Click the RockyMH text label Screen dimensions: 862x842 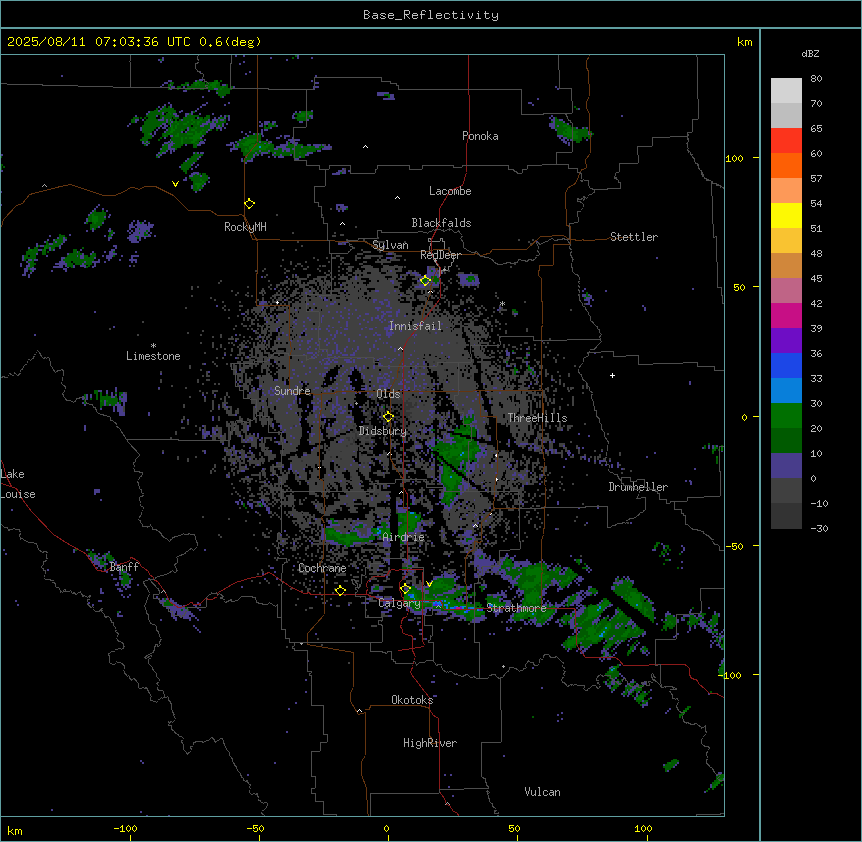(245, 227)
